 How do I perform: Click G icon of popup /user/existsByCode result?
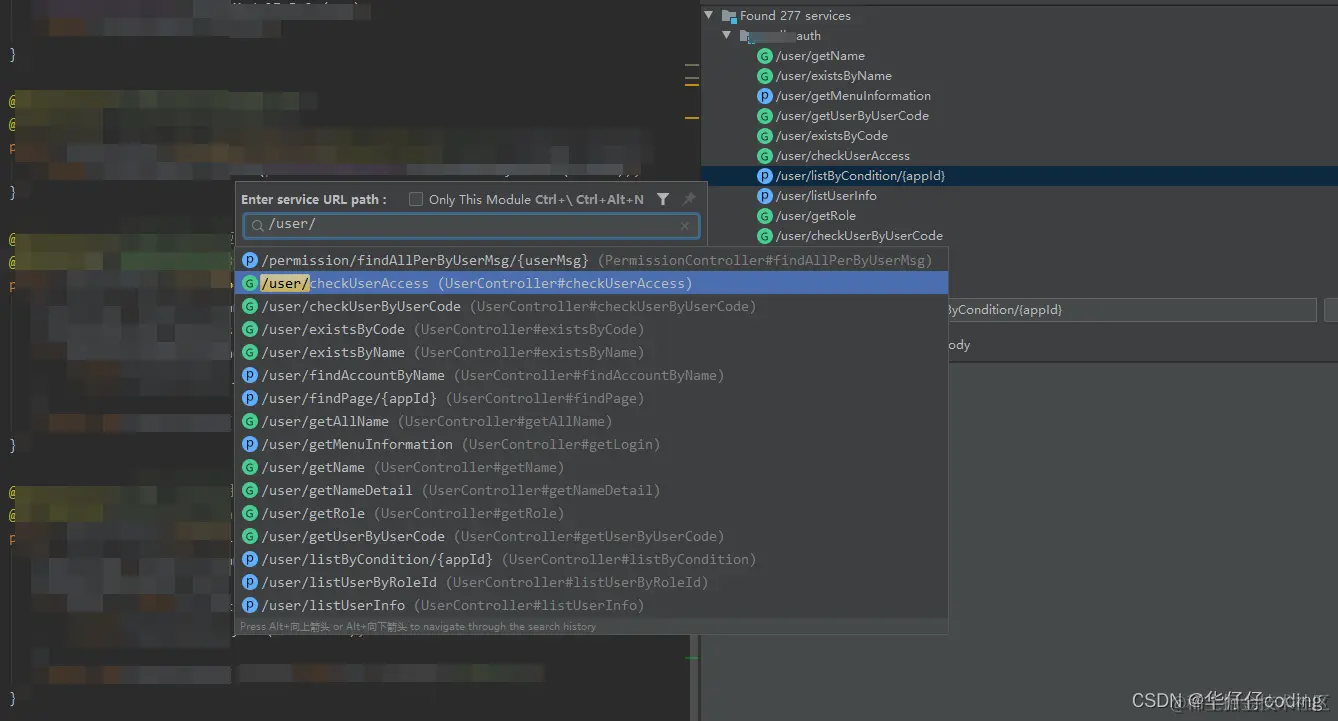251,329
